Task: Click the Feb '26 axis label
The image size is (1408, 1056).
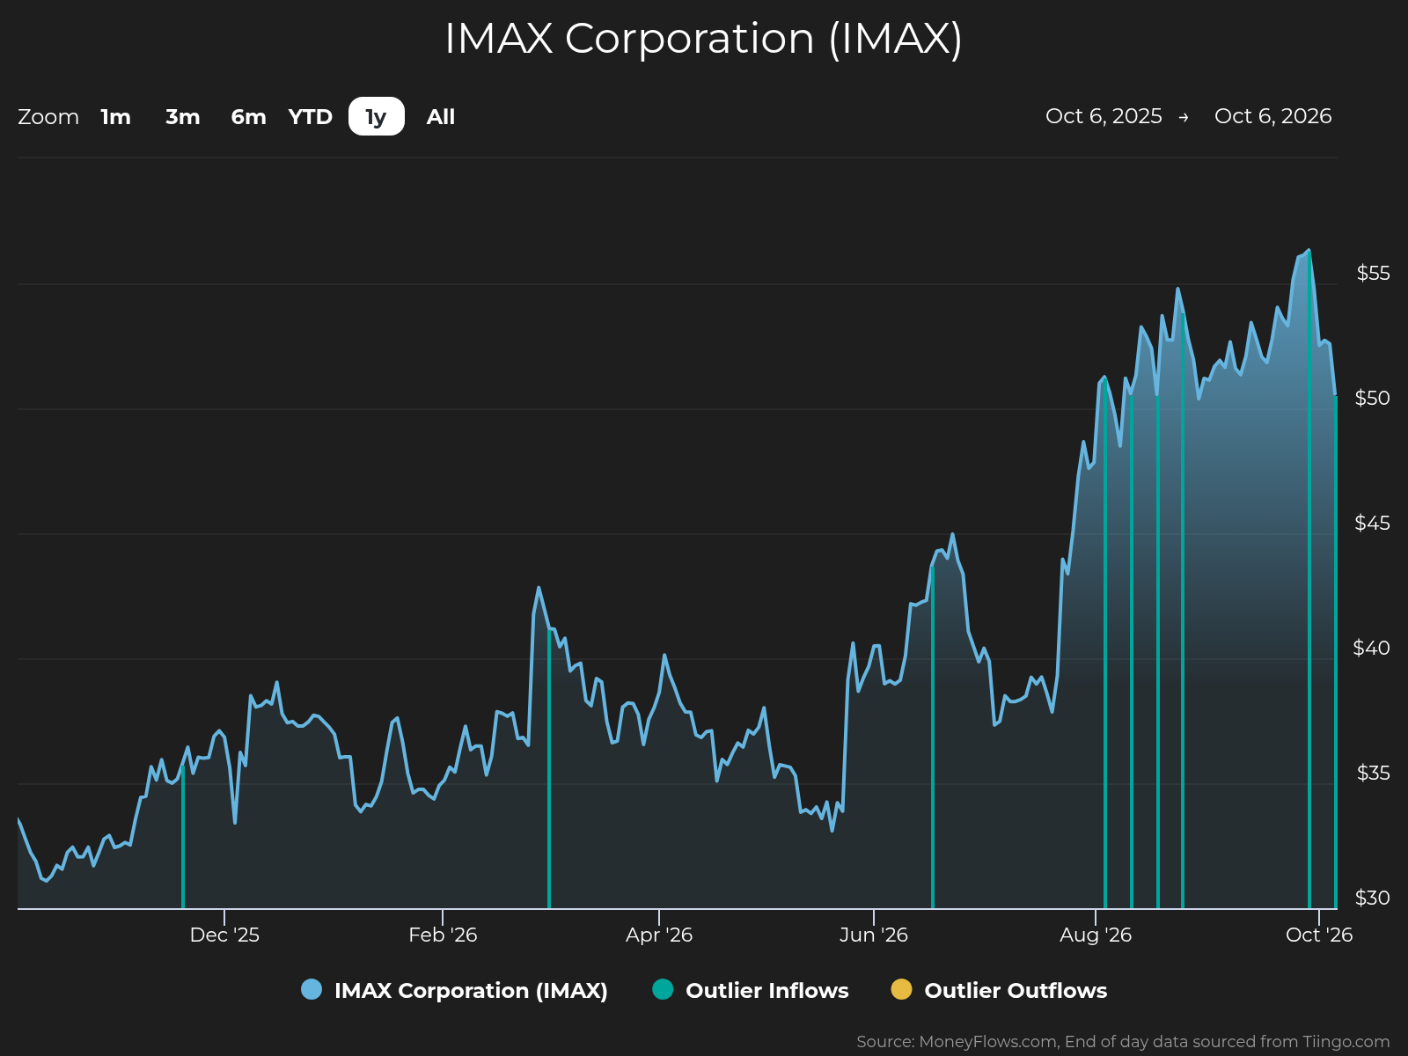Action: click(443, 935)
